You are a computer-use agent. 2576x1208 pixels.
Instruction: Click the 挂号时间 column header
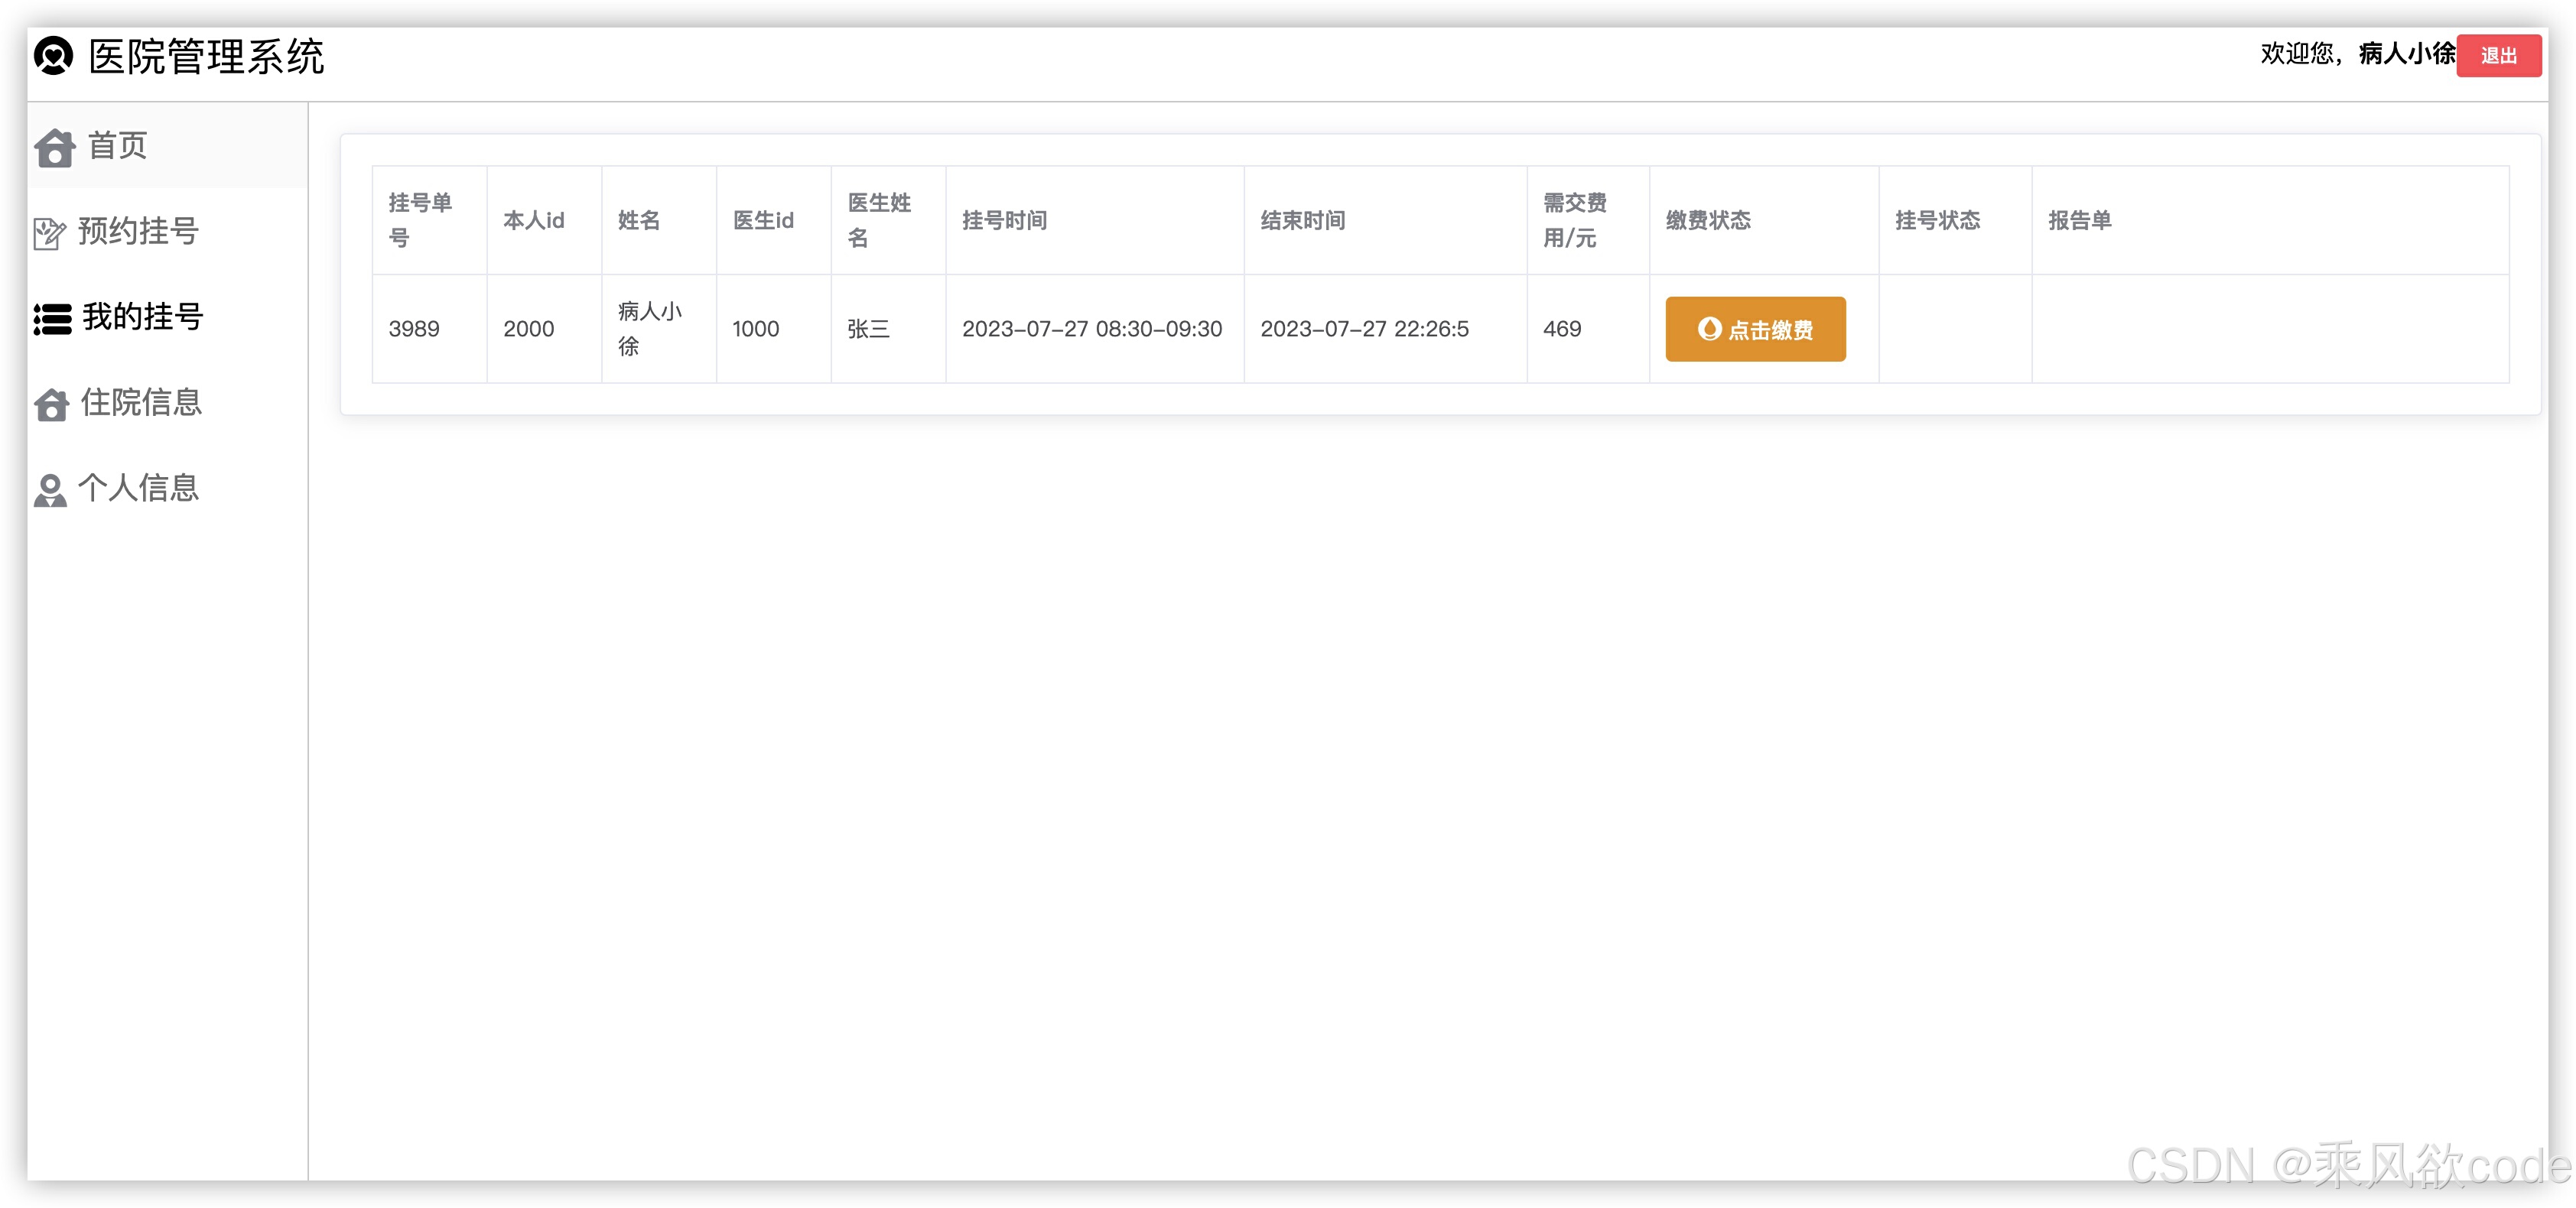pos(1004,220)
